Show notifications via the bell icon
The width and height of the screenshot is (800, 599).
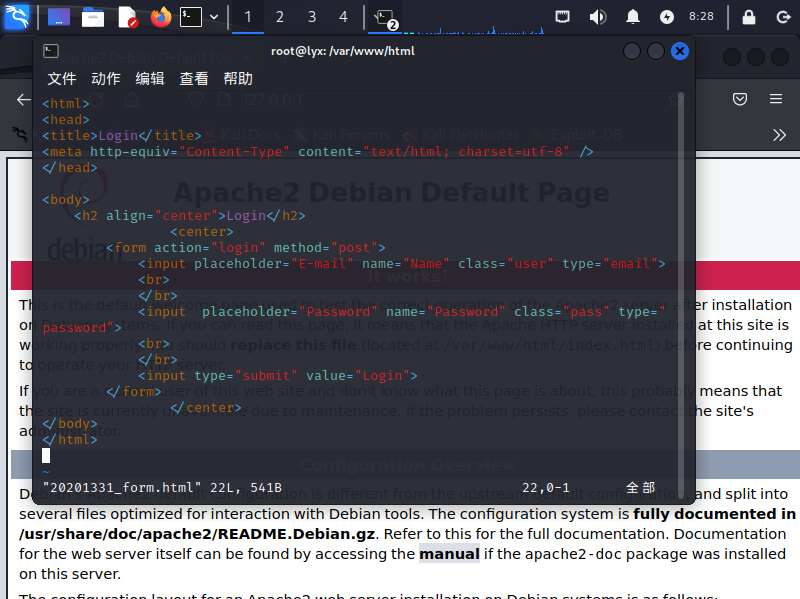point(632,17)
